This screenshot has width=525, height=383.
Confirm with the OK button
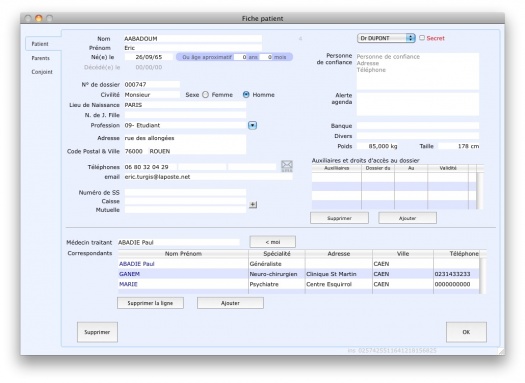click(x=466, y=332)
